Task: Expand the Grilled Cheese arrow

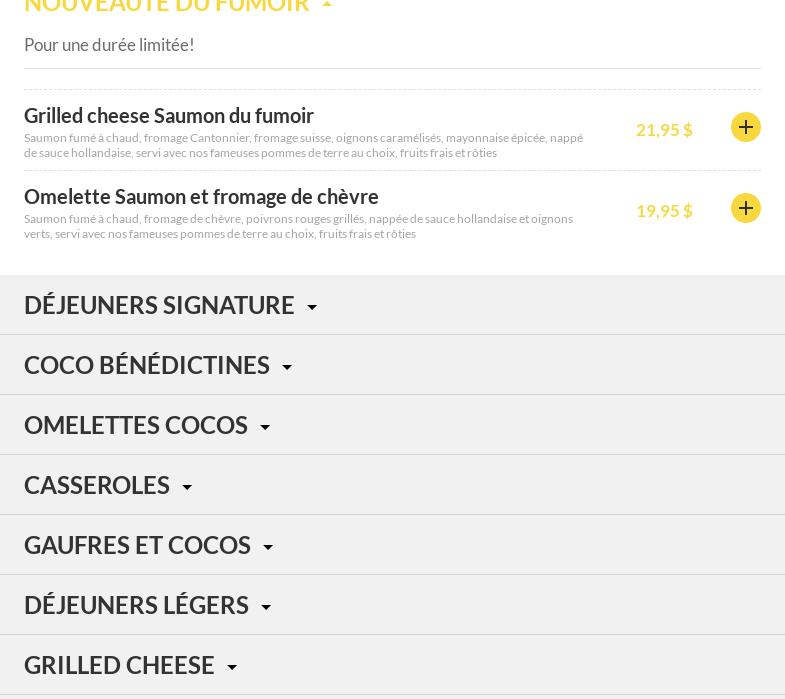Action: tap(232, 668)
